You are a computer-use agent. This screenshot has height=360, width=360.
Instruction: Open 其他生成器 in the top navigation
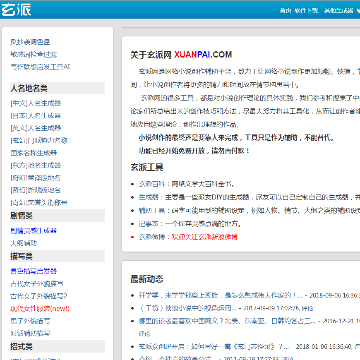pyautogui.click(x=338, y=10)
